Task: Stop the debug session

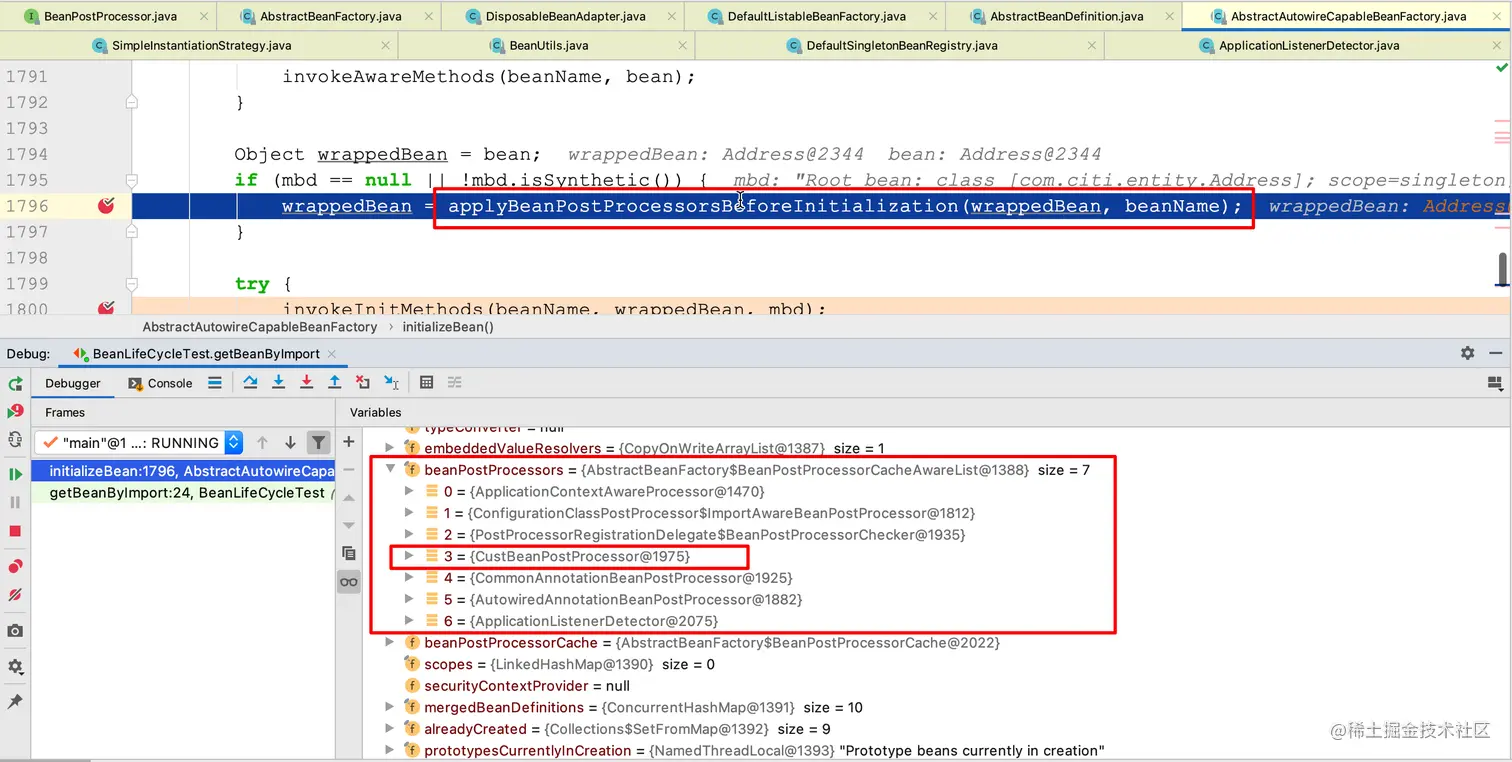Action: [15, 531]
